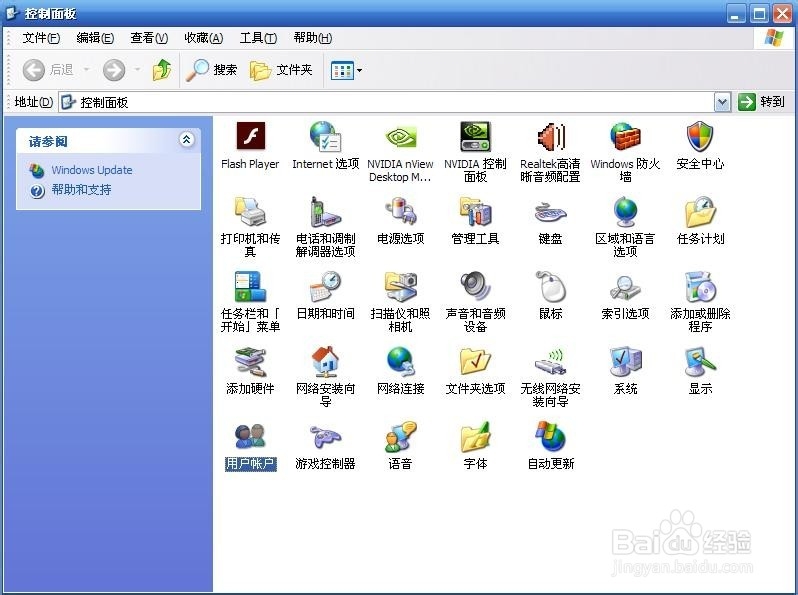
Task: Open 自动更新 icon
Action: tap(550, 437)
